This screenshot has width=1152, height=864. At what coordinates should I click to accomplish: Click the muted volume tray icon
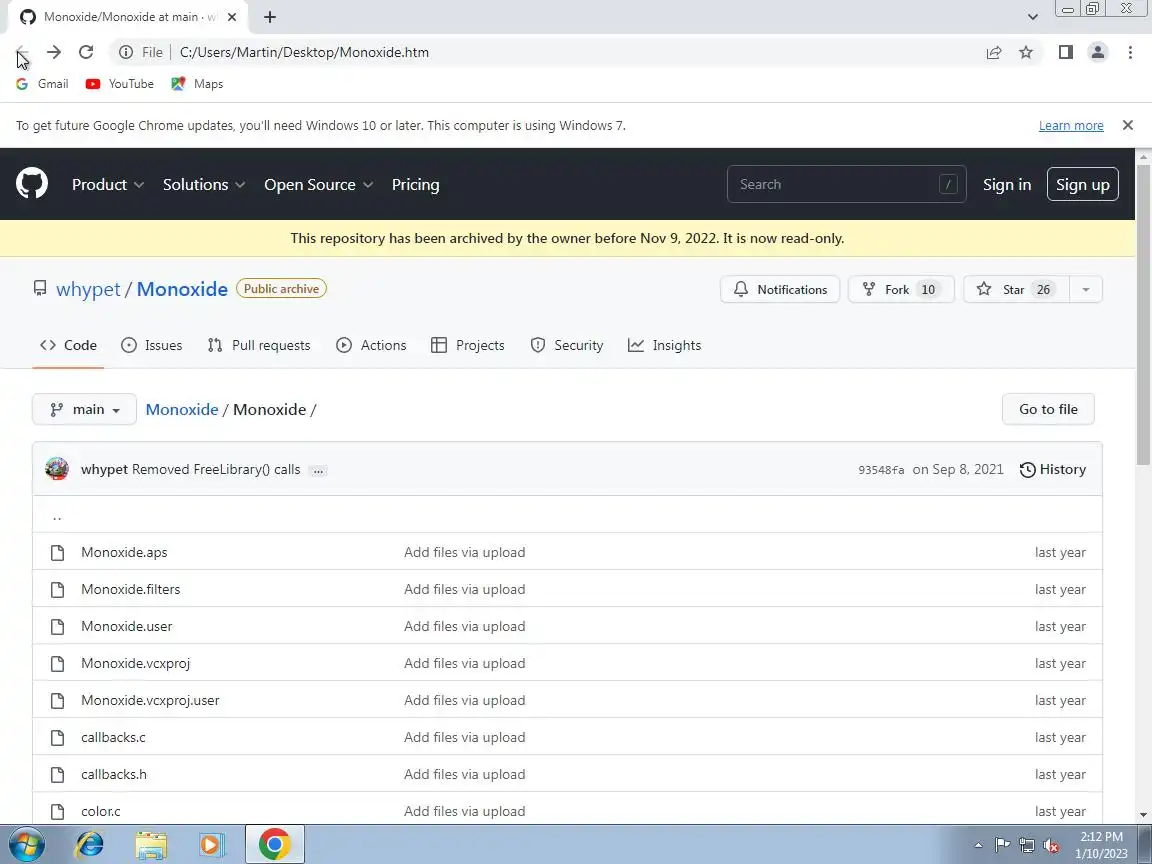click(x=1051, y=846)
